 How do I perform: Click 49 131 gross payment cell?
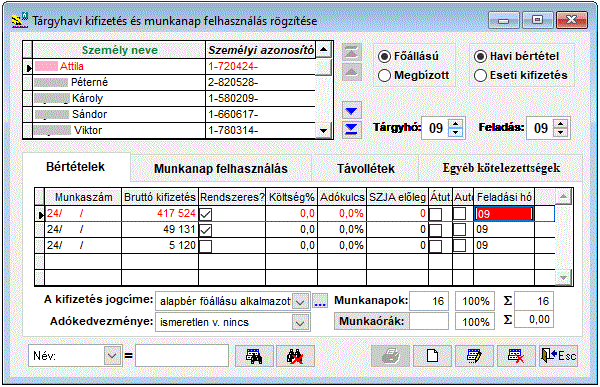160,230
